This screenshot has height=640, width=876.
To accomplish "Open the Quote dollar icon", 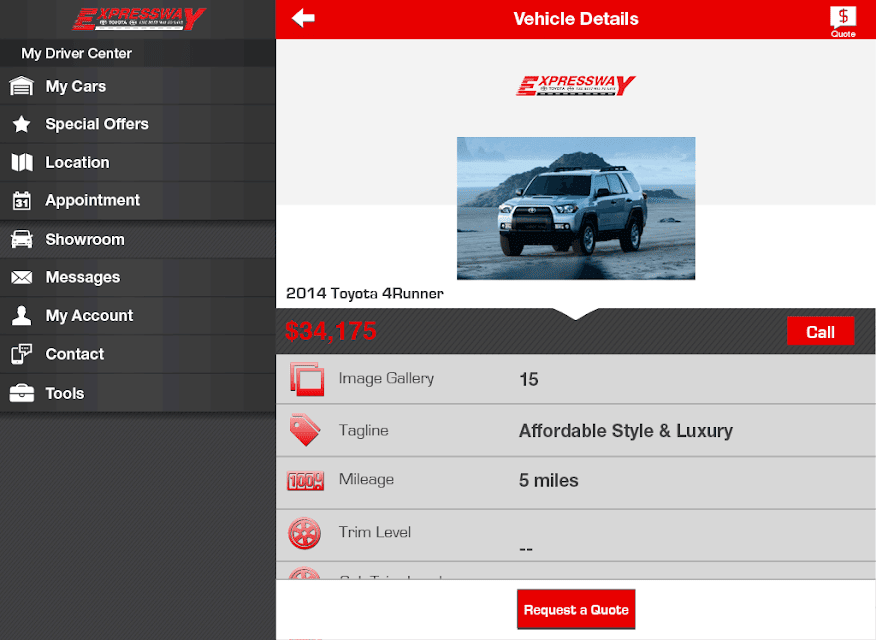I will pyautogui.click(x=842, y=22).
